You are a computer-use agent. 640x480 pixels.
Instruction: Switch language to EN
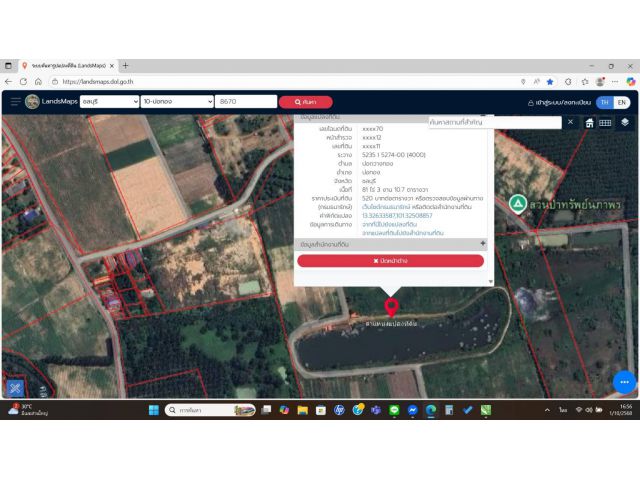pos(622,102)
